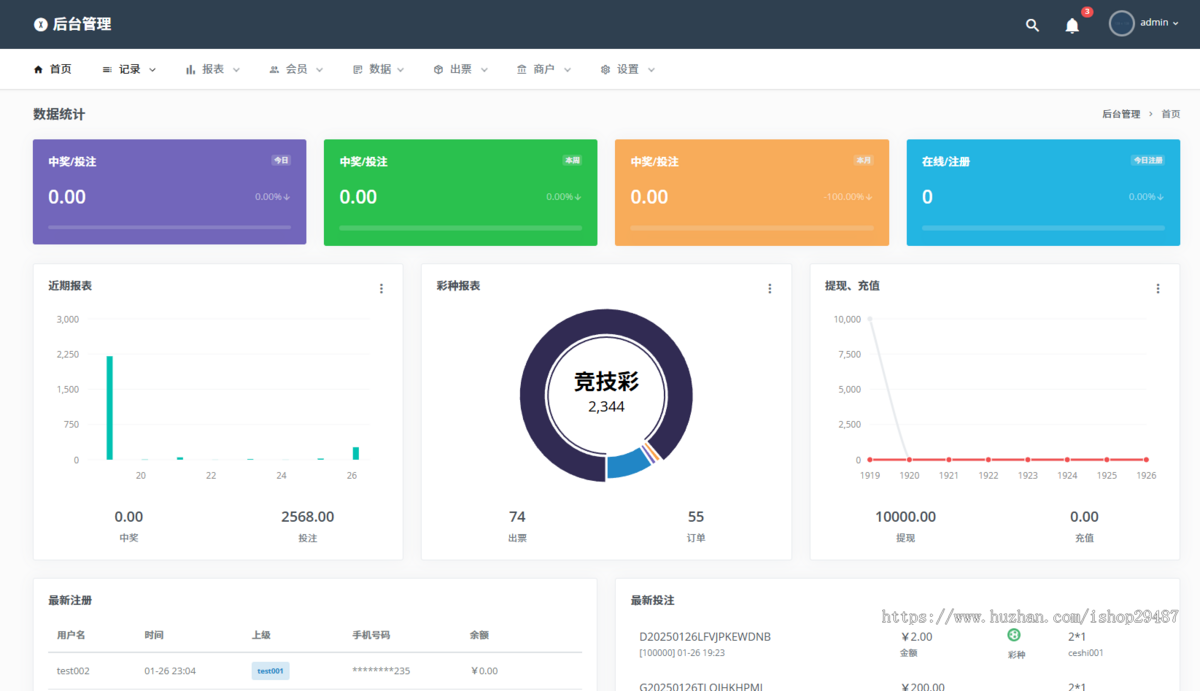1200x691 pixels.
Task: Click the bank icon beside 商户
Action: (521, 70)
